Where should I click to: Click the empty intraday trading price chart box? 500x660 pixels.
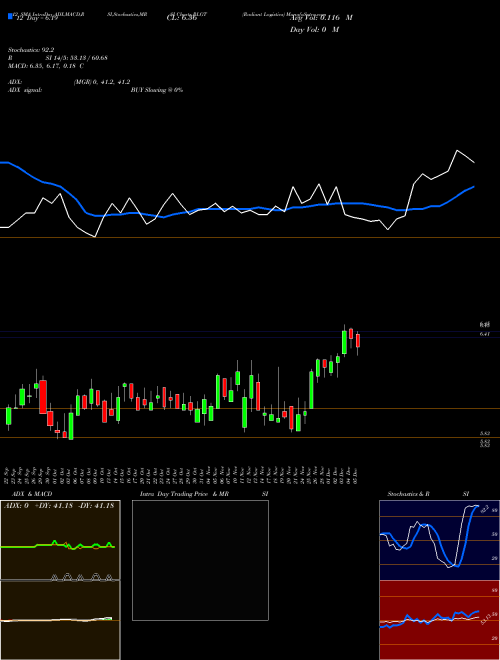200,560
